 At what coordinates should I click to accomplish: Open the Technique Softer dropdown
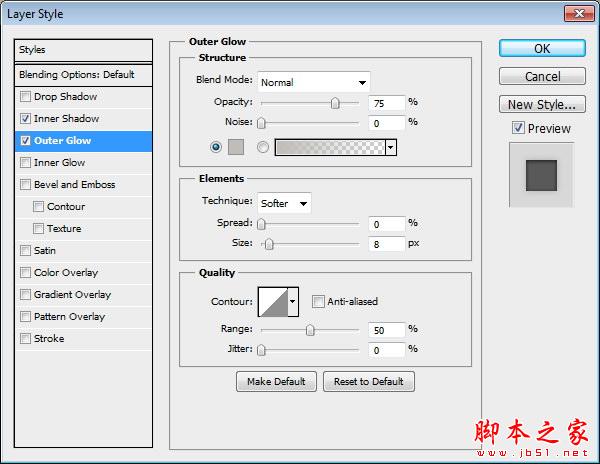[284, 203]
